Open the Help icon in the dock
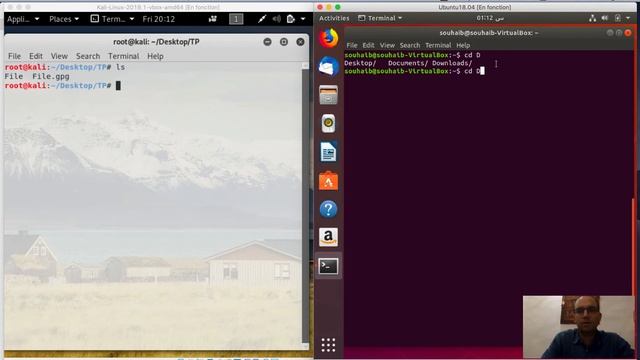The image size is (640, 360). pyautogui.click(x=329, y=209)
